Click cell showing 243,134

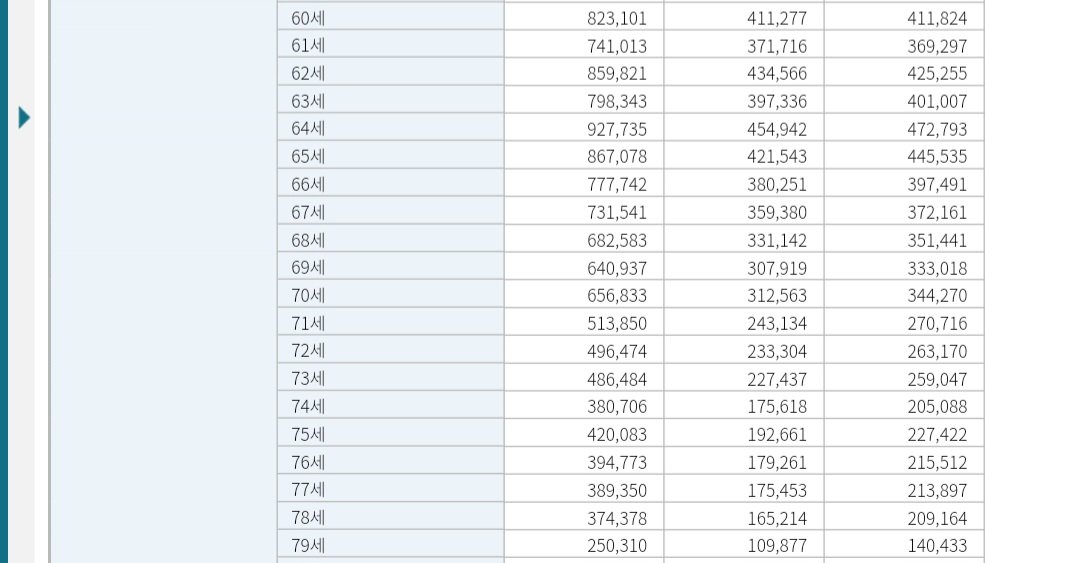coord(744,323)
